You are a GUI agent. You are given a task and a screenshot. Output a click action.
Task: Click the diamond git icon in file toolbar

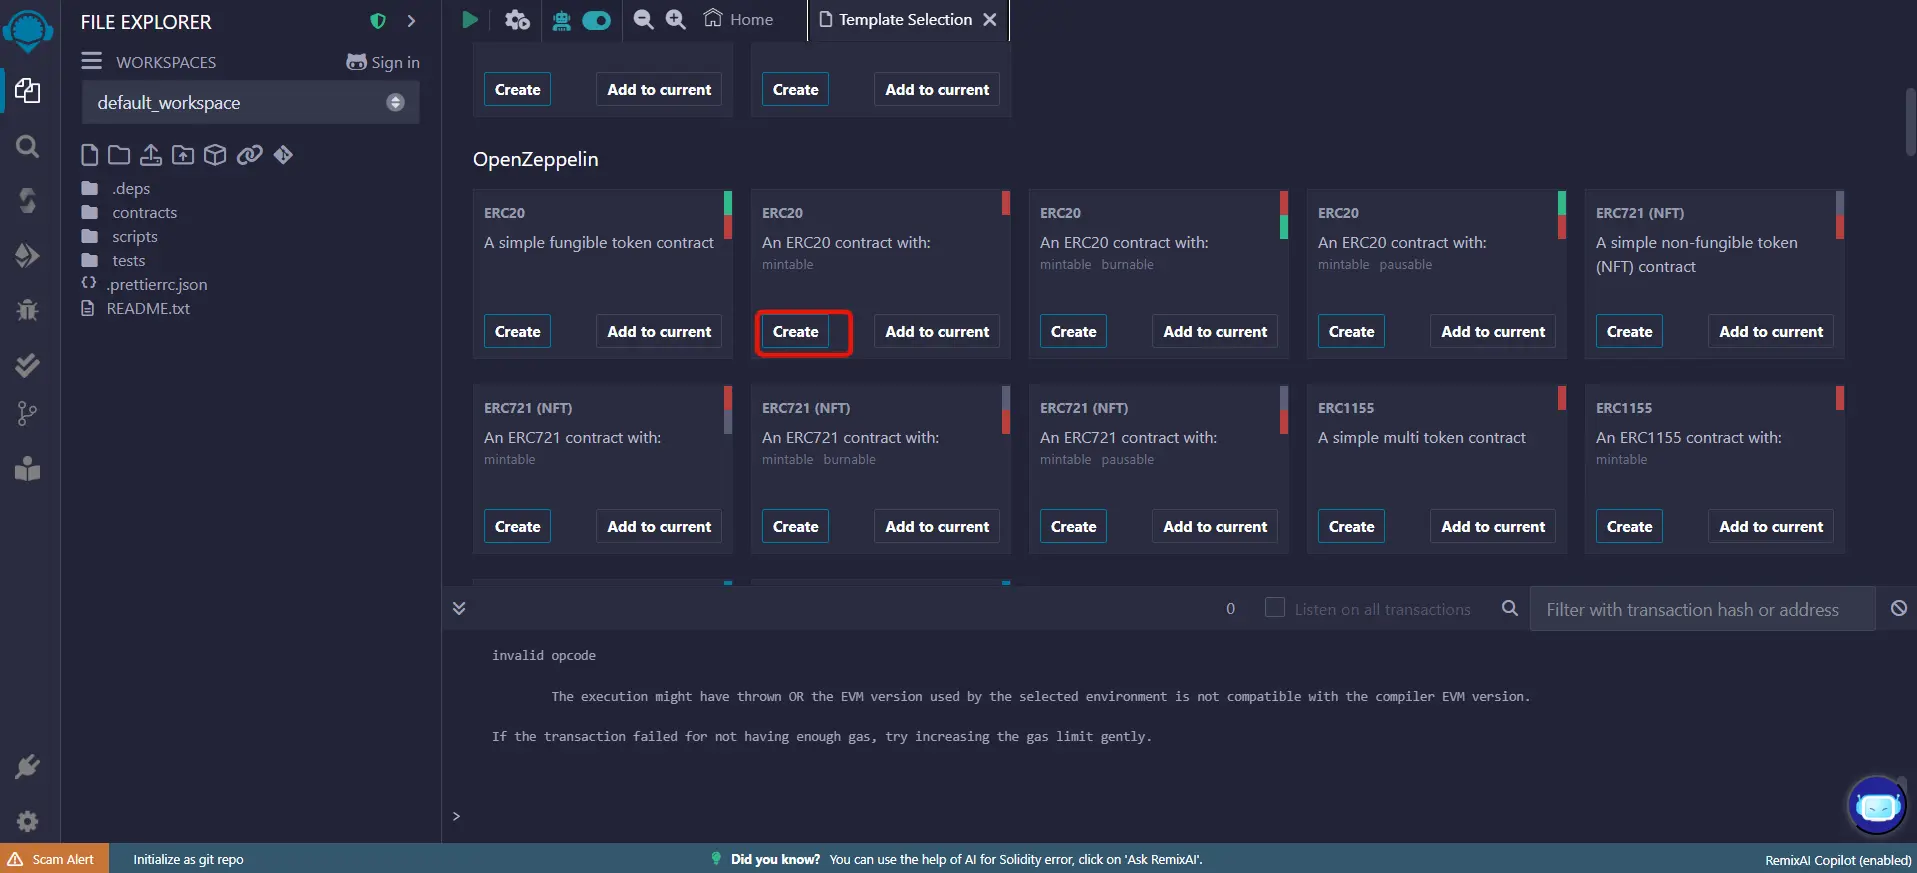(x=283, y=155)
